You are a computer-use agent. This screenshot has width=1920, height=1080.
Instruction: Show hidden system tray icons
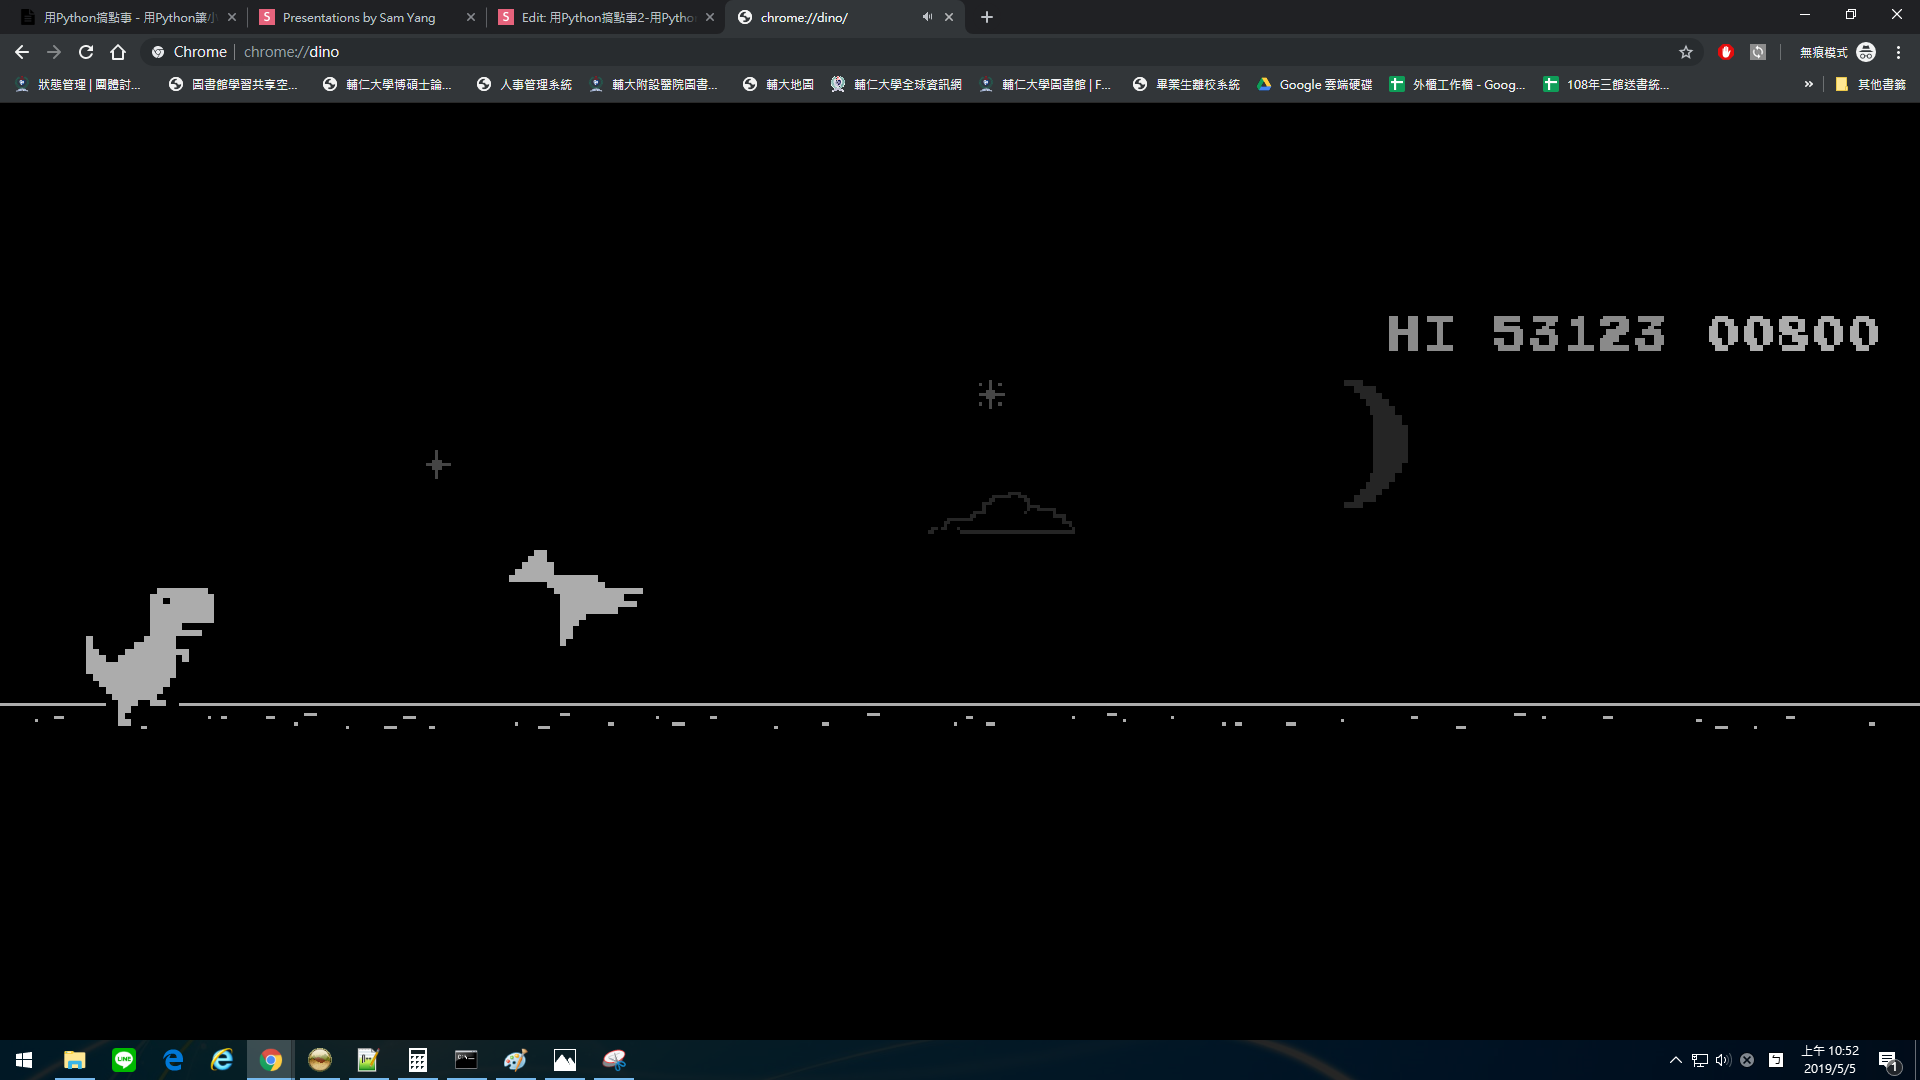click(1676, 1060)
